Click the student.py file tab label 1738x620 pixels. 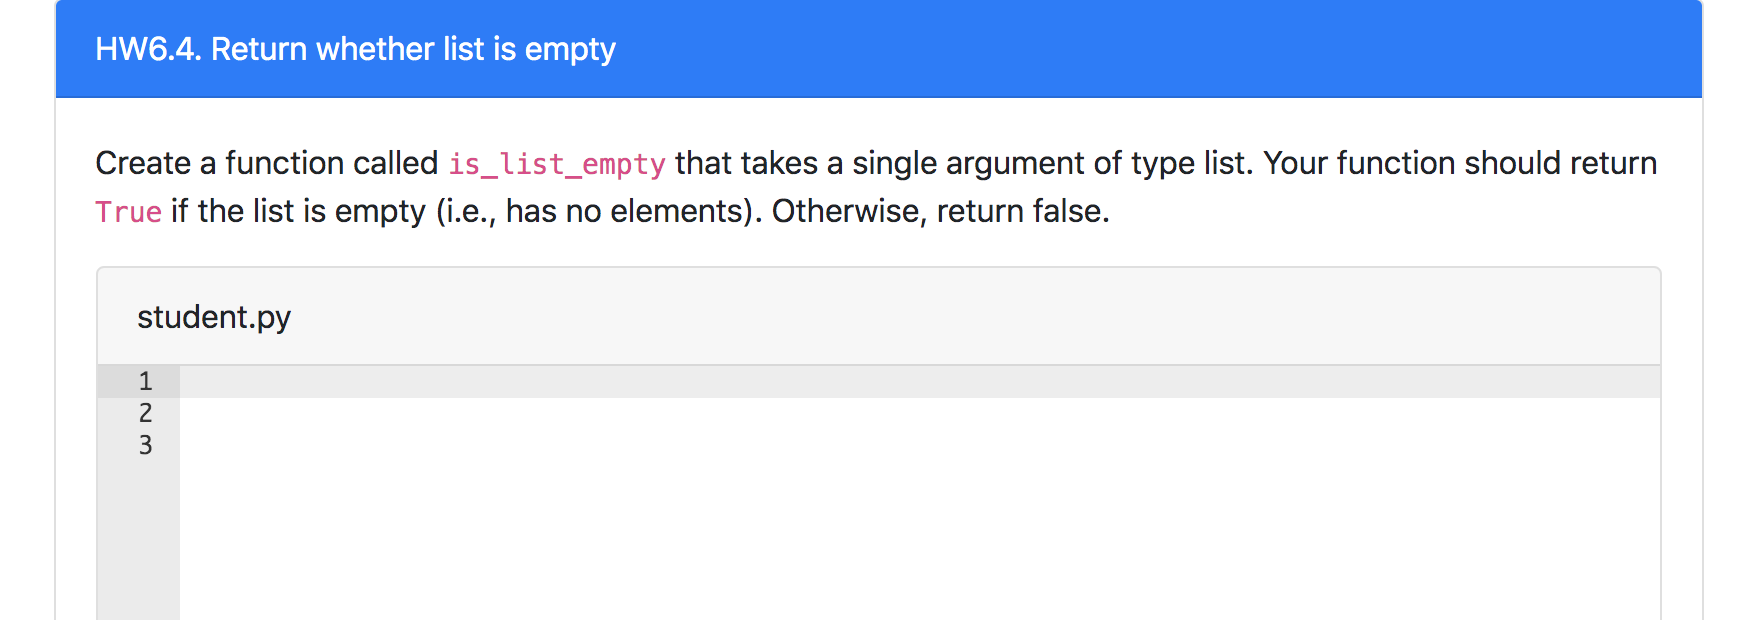tap(214, 315)
